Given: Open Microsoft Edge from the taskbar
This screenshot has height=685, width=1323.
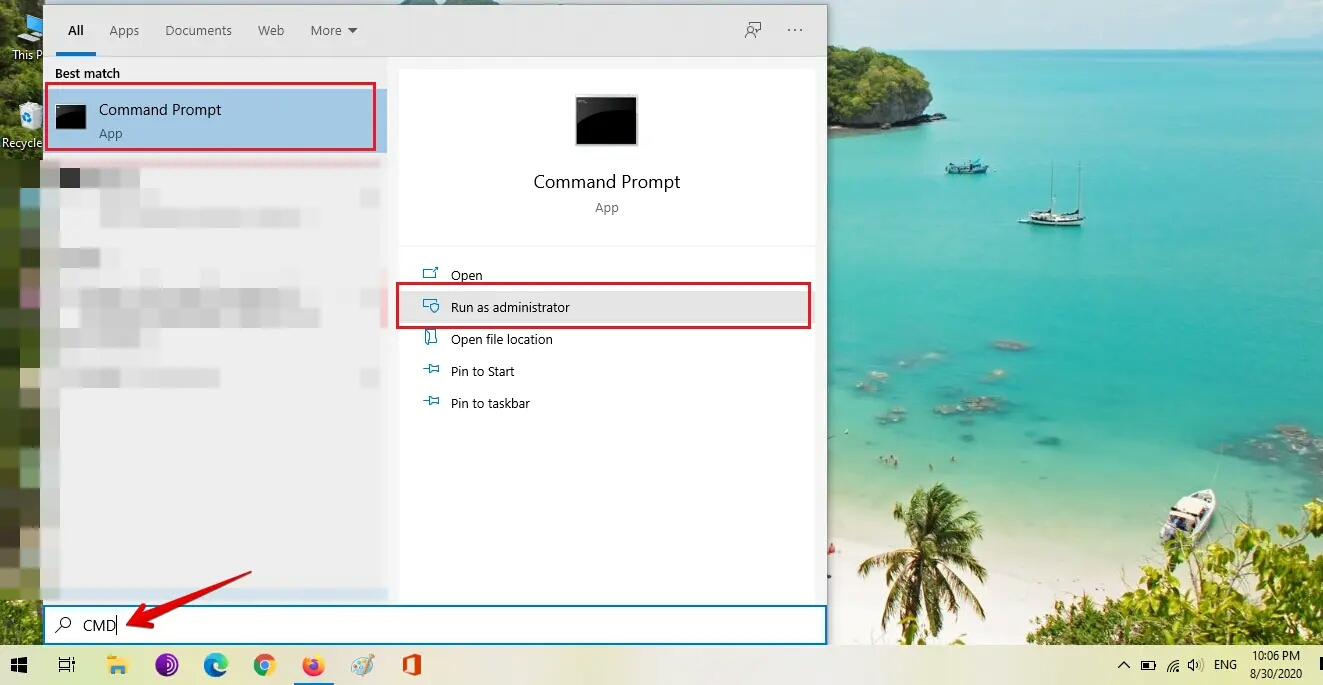Looking at the screenshot, I should click(215, 665).
